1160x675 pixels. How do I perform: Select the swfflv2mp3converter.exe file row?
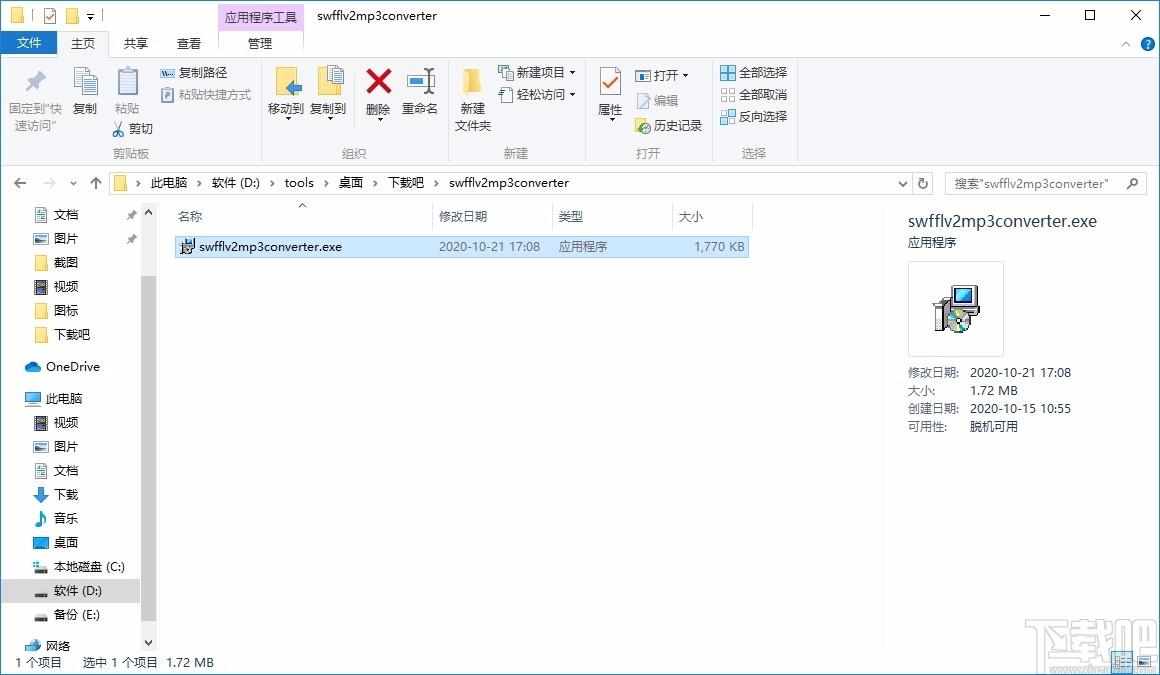click(462, 246)
